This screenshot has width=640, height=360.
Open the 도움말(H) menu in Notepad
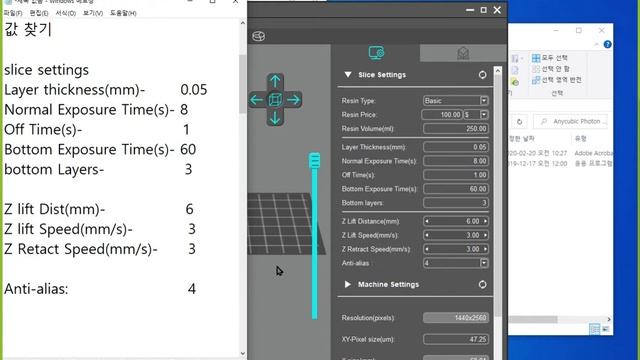click(x=123, y=13)
